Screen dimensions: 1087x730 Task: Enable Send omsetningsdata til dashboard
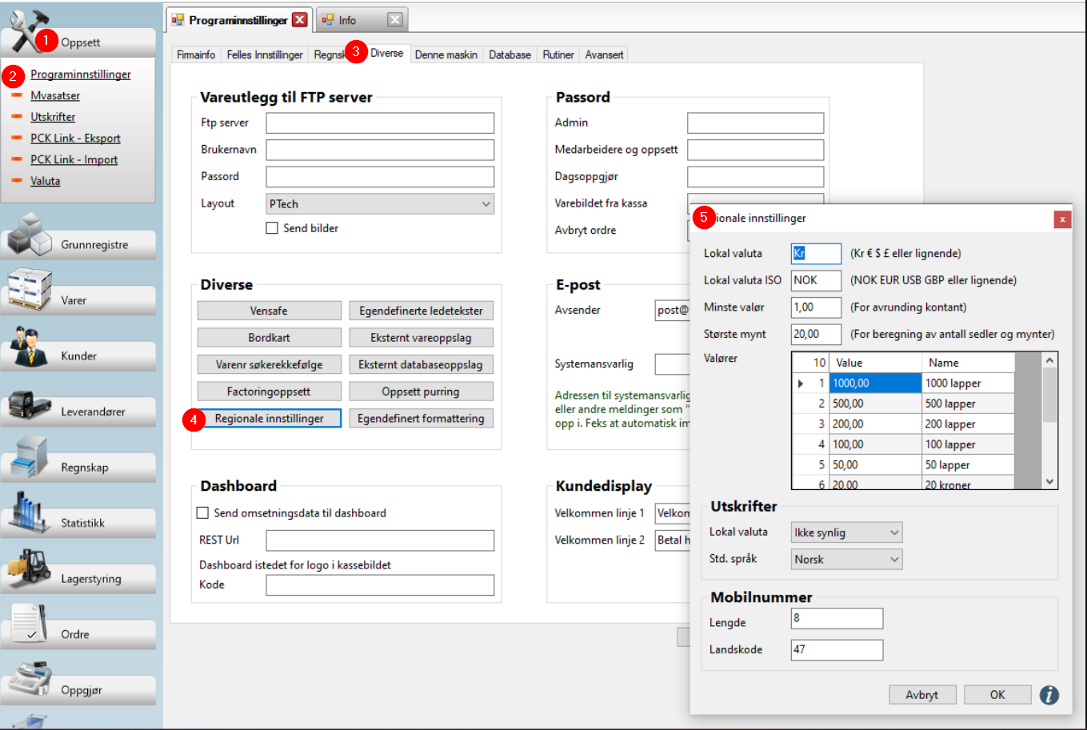202,513
